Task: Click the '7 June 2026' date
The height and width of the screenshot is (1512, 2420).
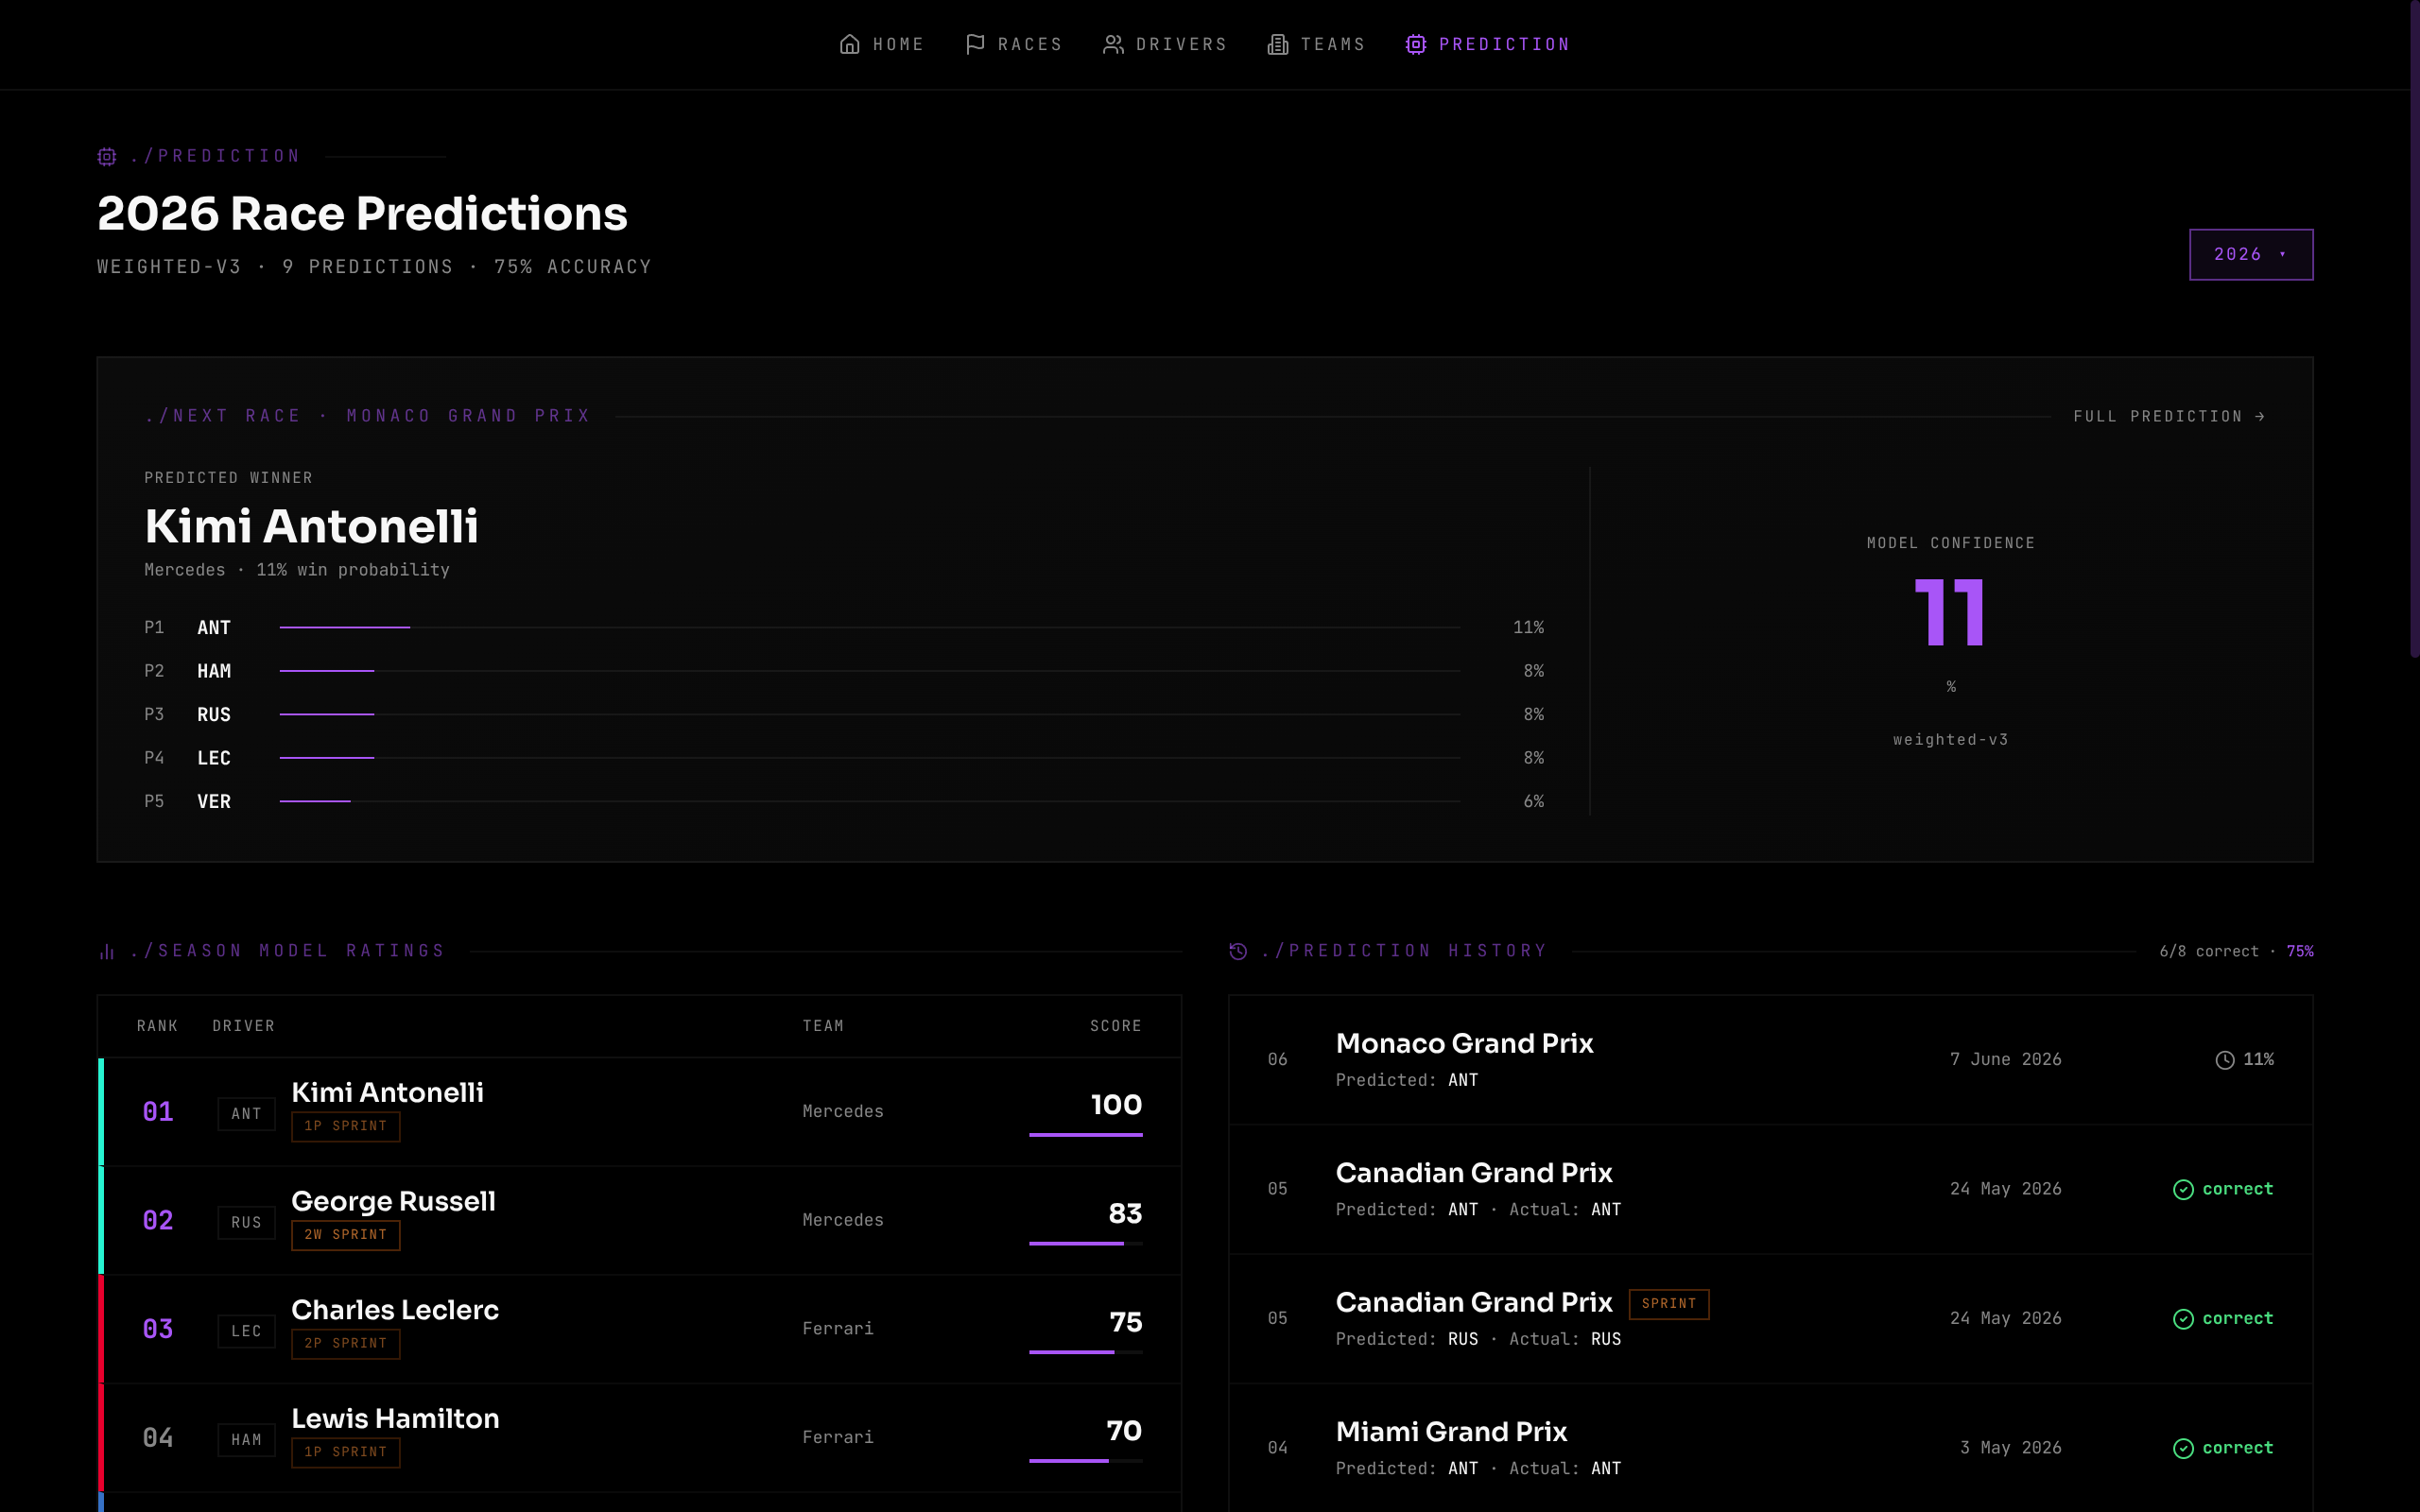Action: click(x=2005, y=1060)
